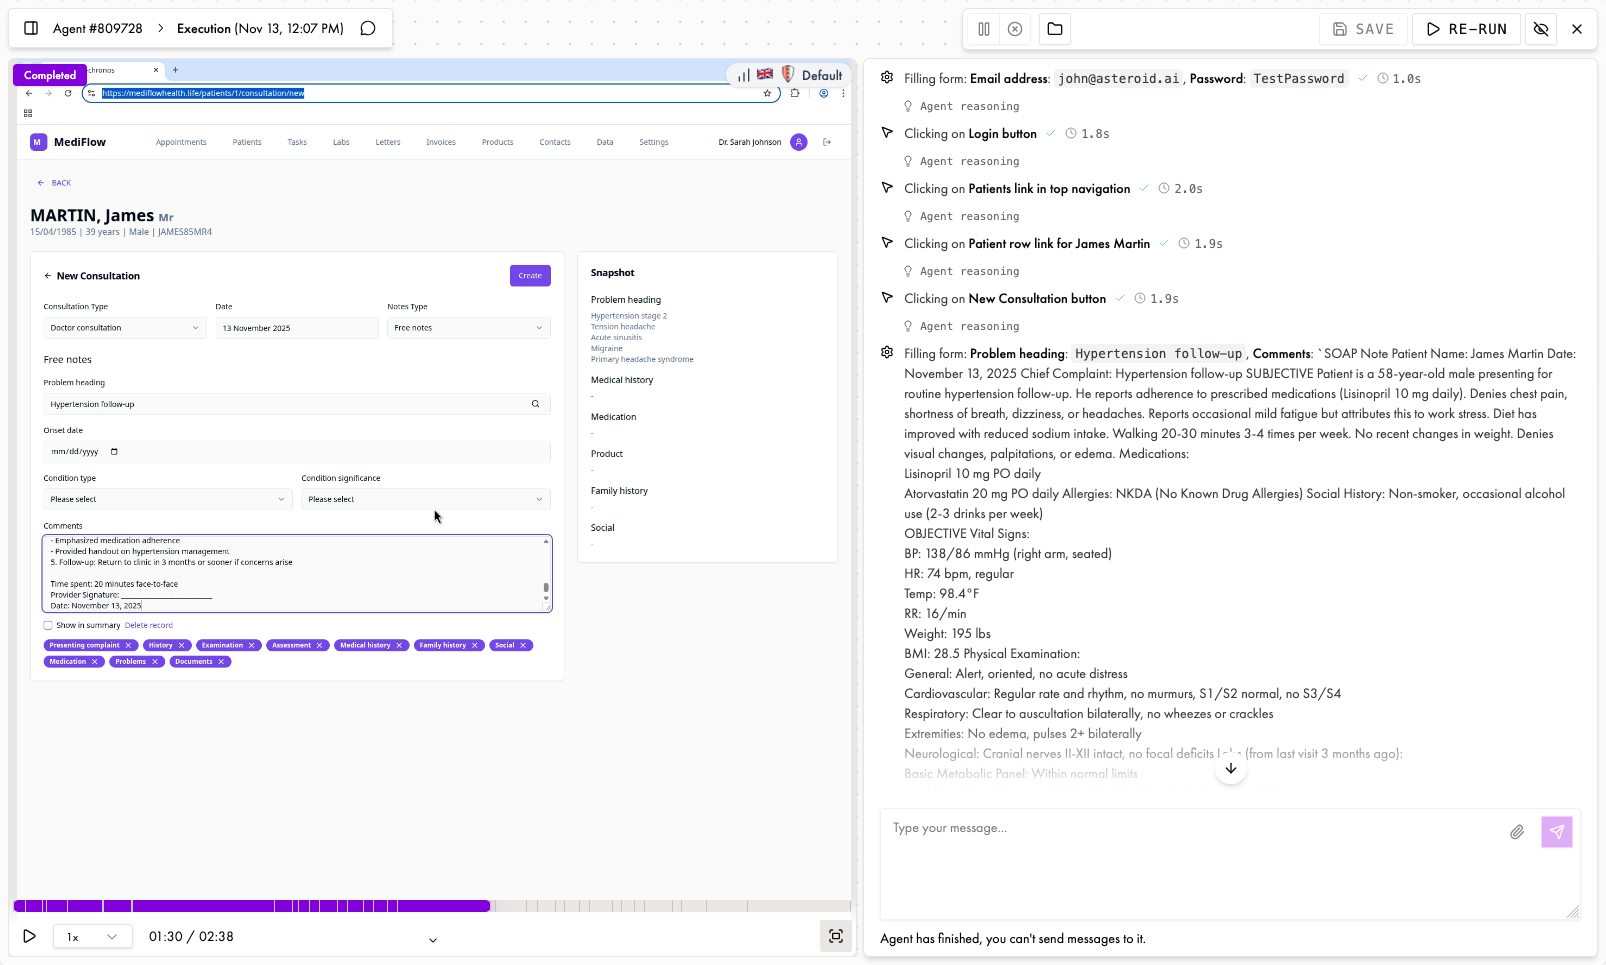This screenshot has height=965, width=1606.
Task: Click the attachment paperclip icon
Action: coord(1517,832)
